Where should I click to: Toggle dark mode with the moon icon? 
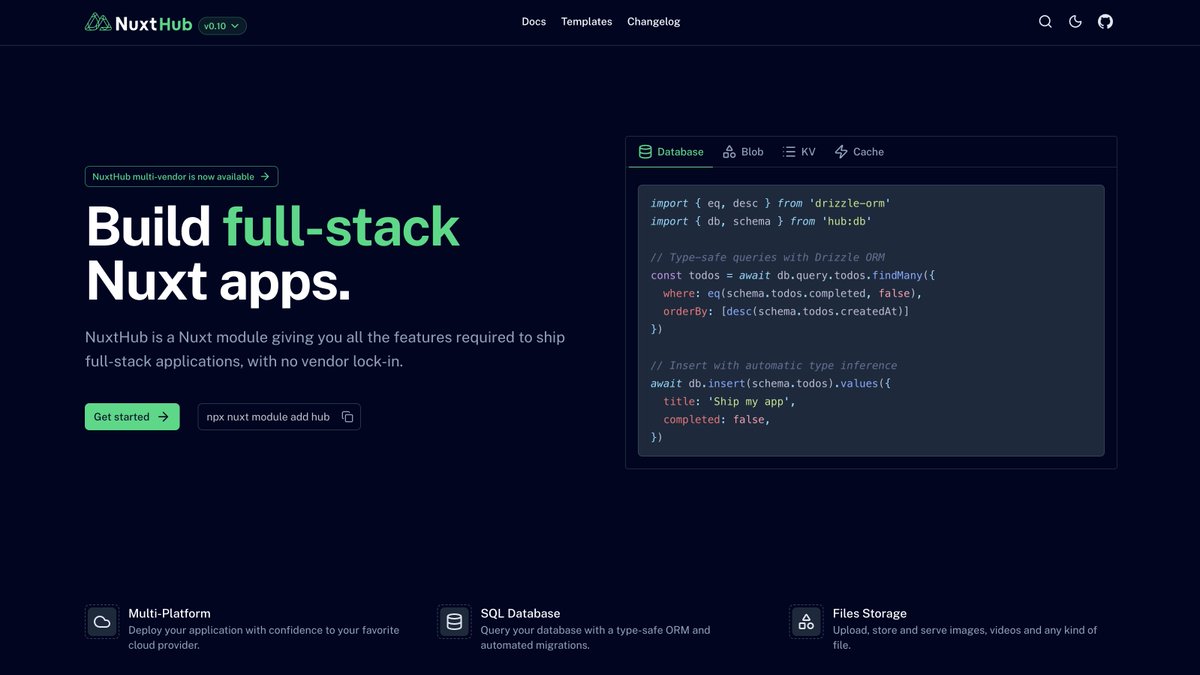1075,22
